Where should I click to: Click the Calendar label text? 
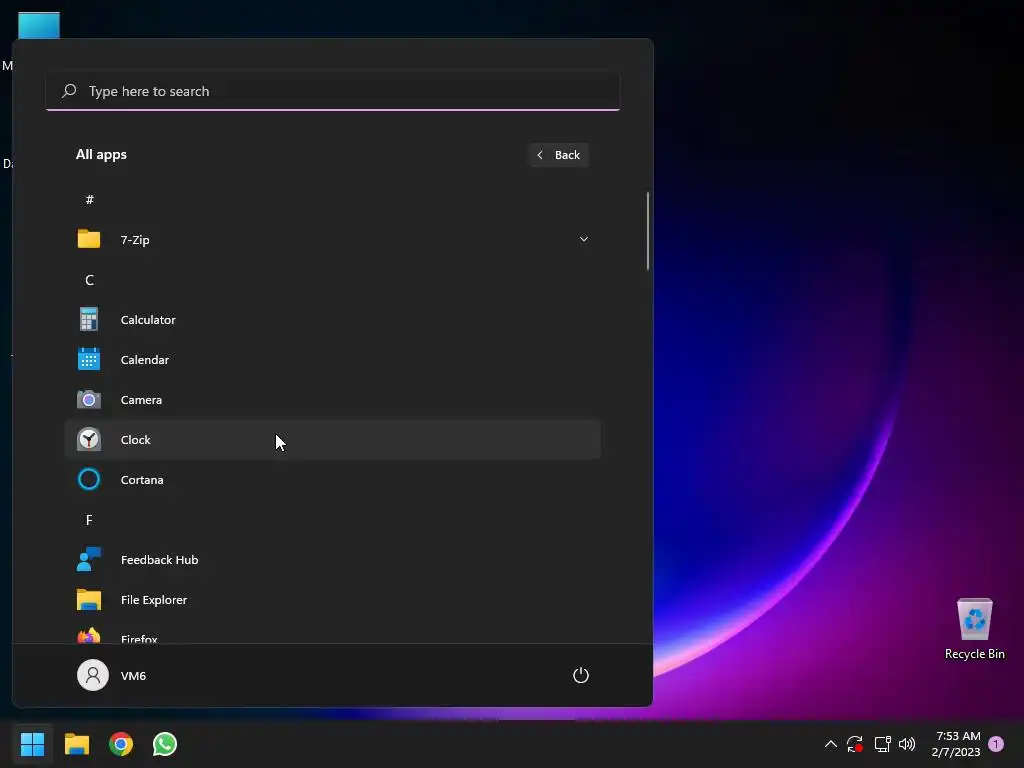point(145,360)
